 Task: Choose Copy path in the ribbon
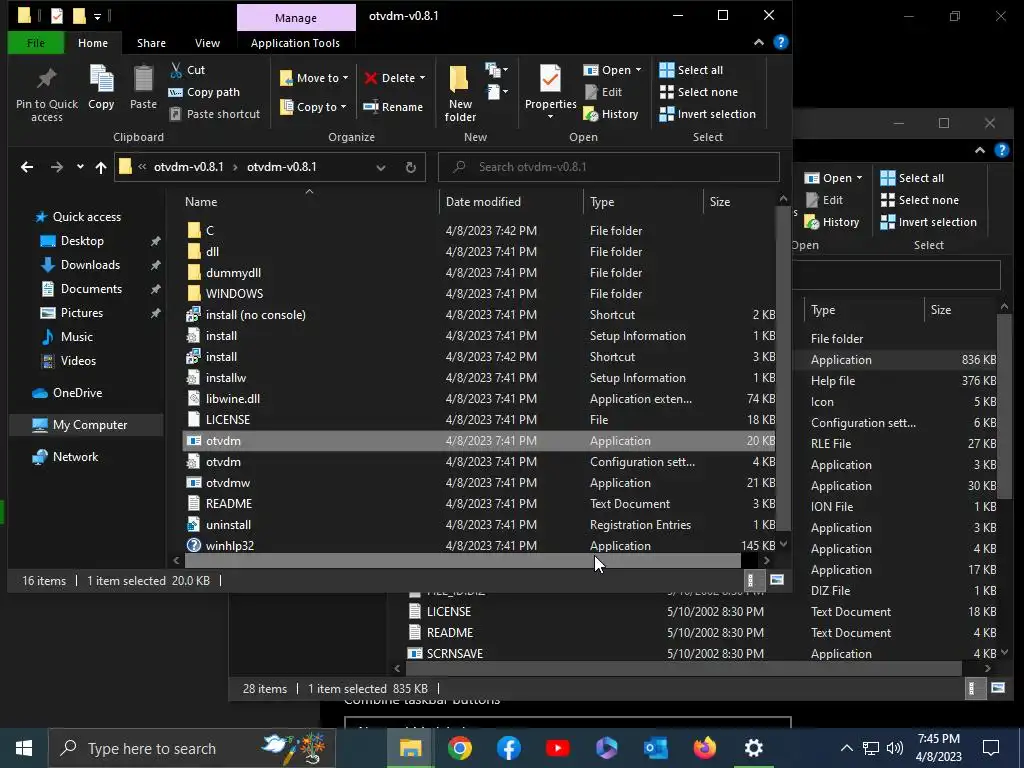[204, 92]
